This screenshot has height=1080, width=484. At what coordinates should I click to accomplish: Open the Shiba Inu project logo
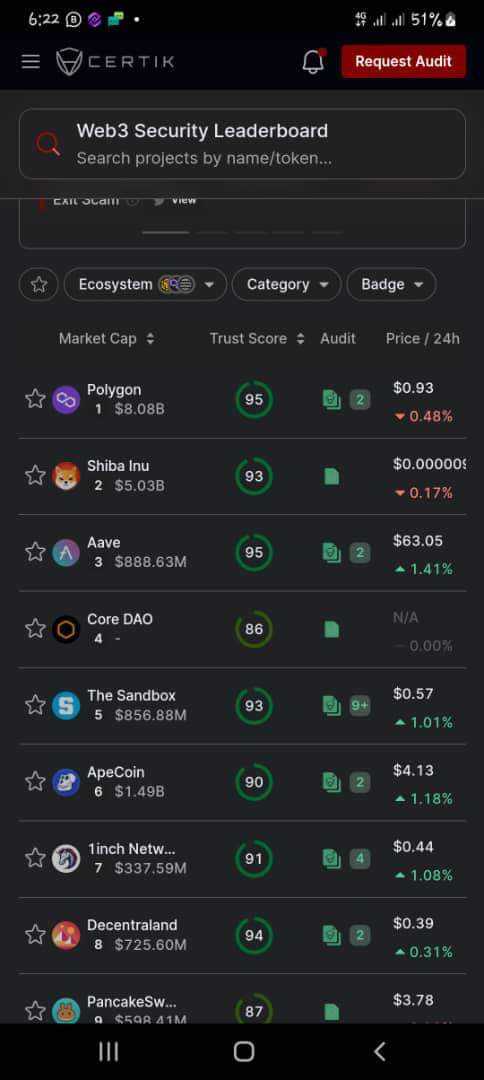[x=66, y=476]
